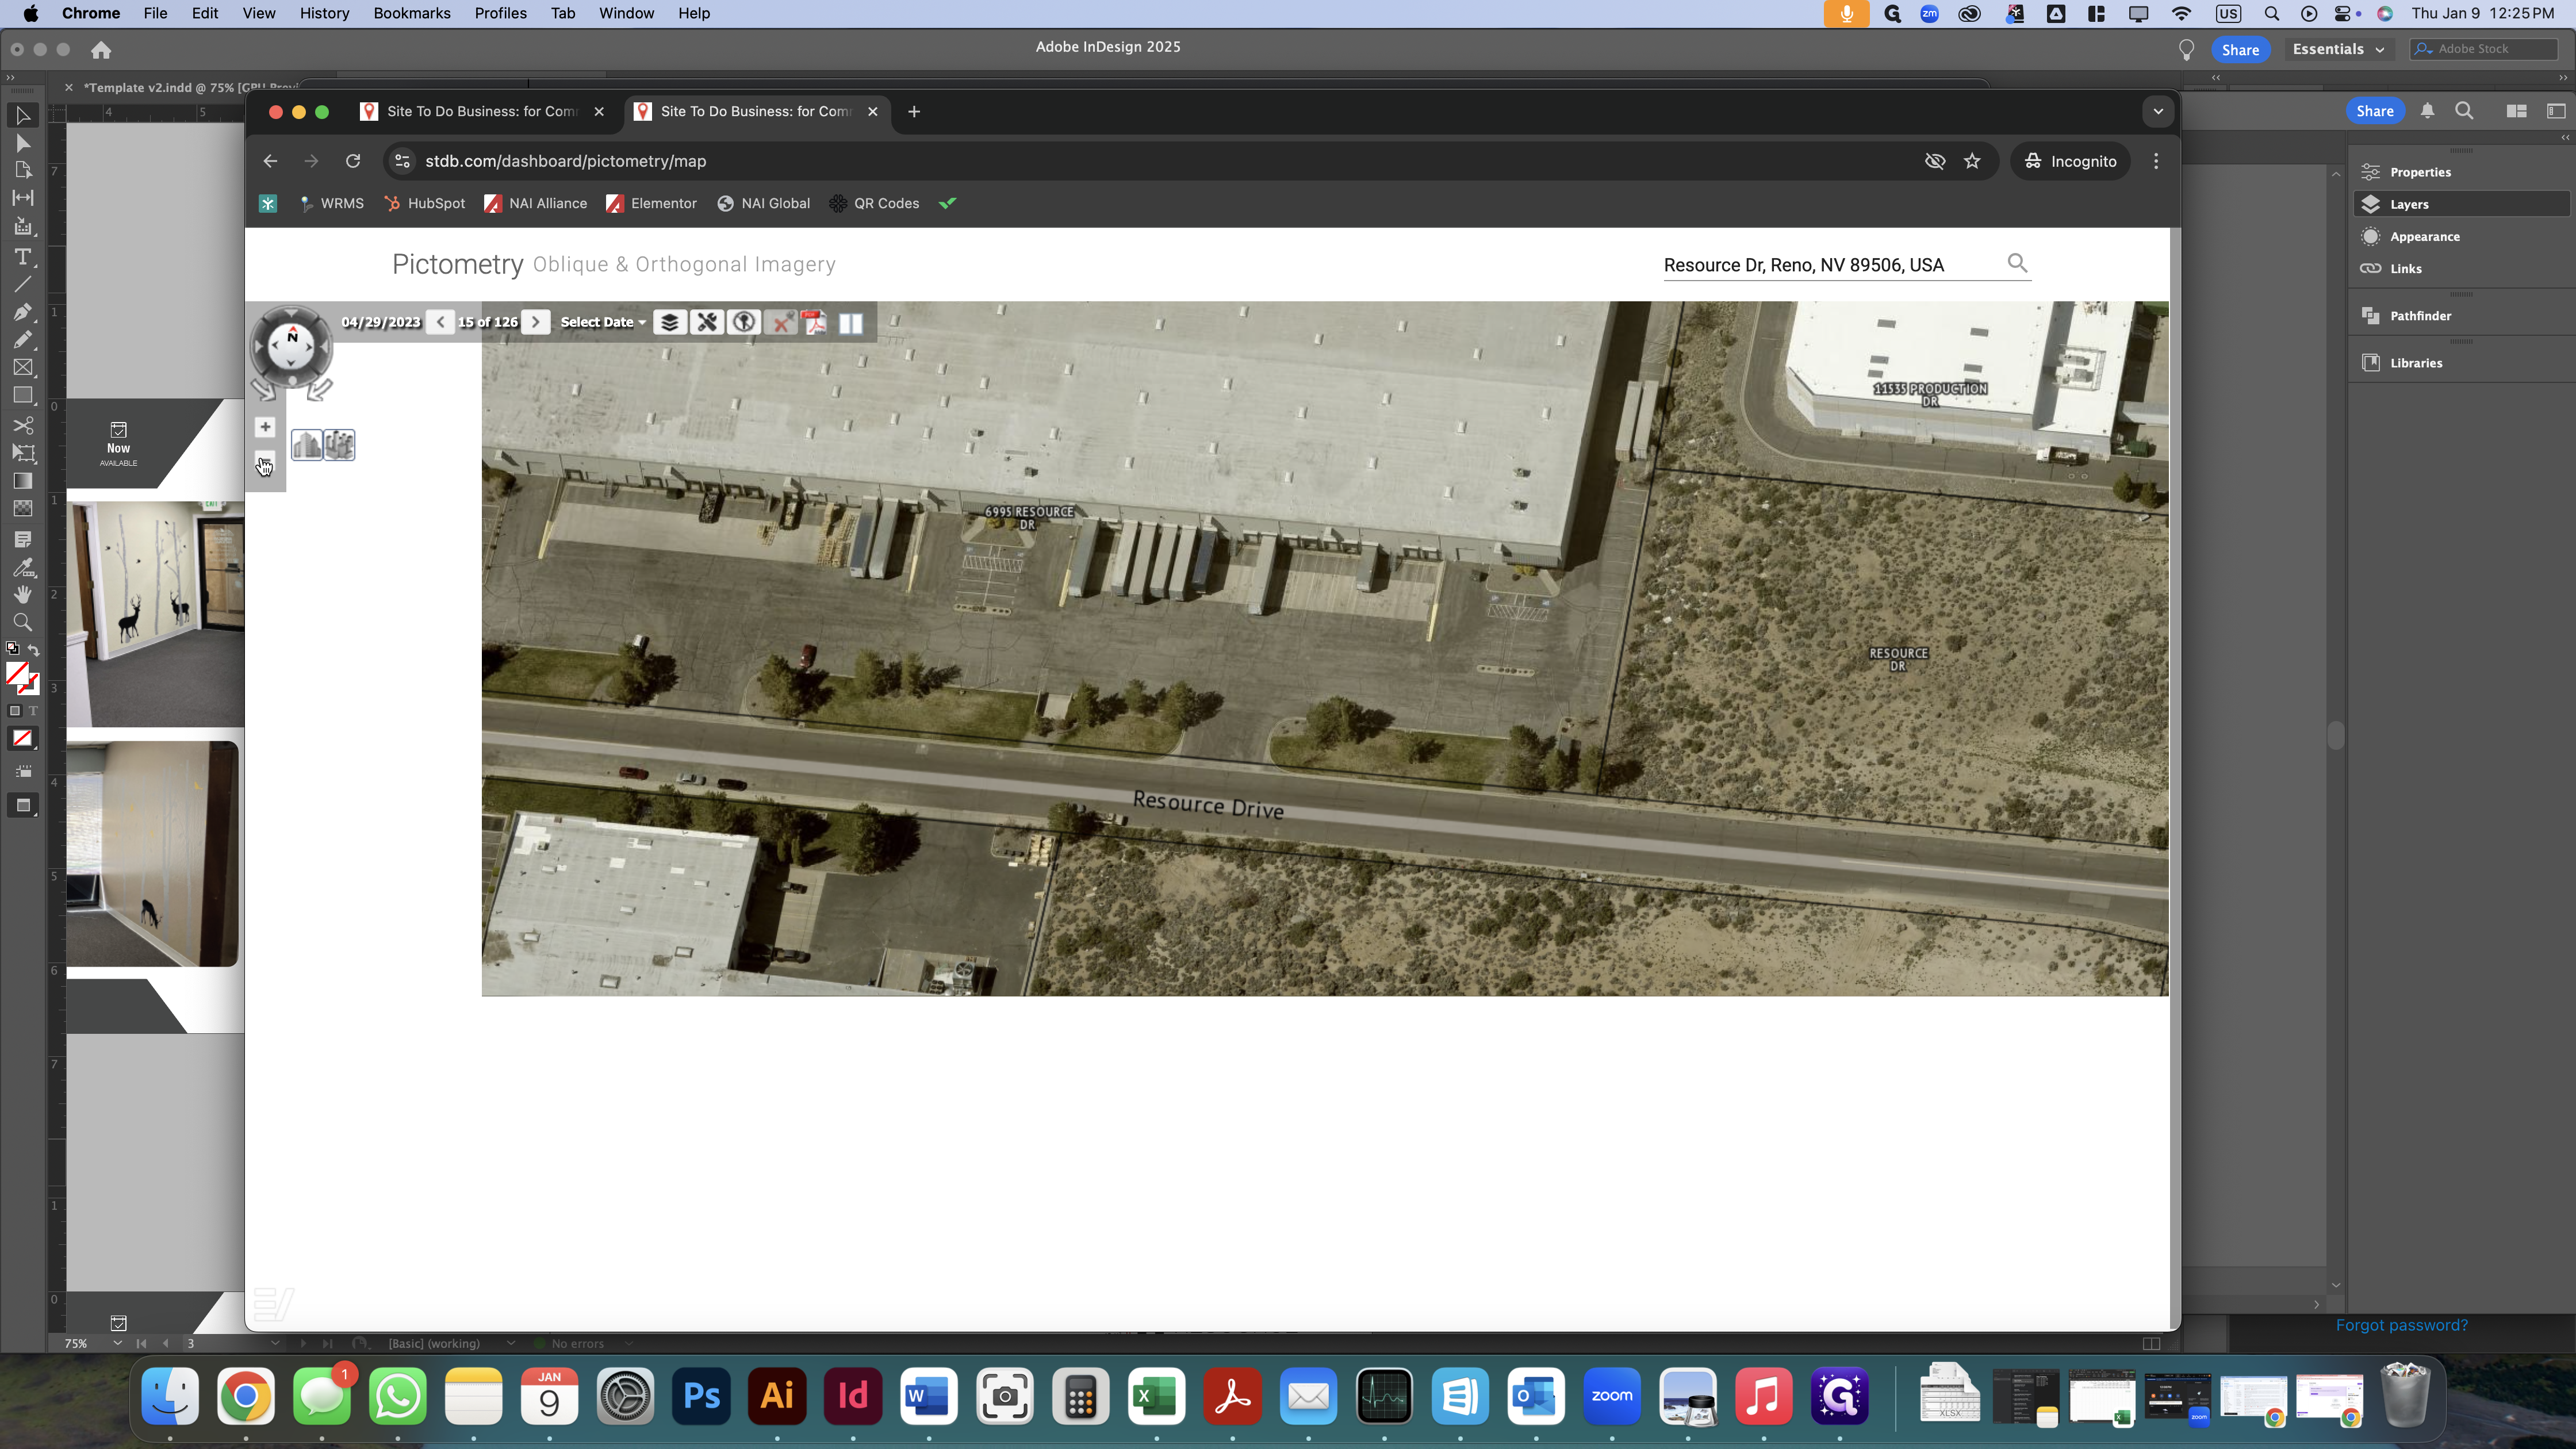
Task: Open Chrome tab search chevron
Action: (2158, 111)
